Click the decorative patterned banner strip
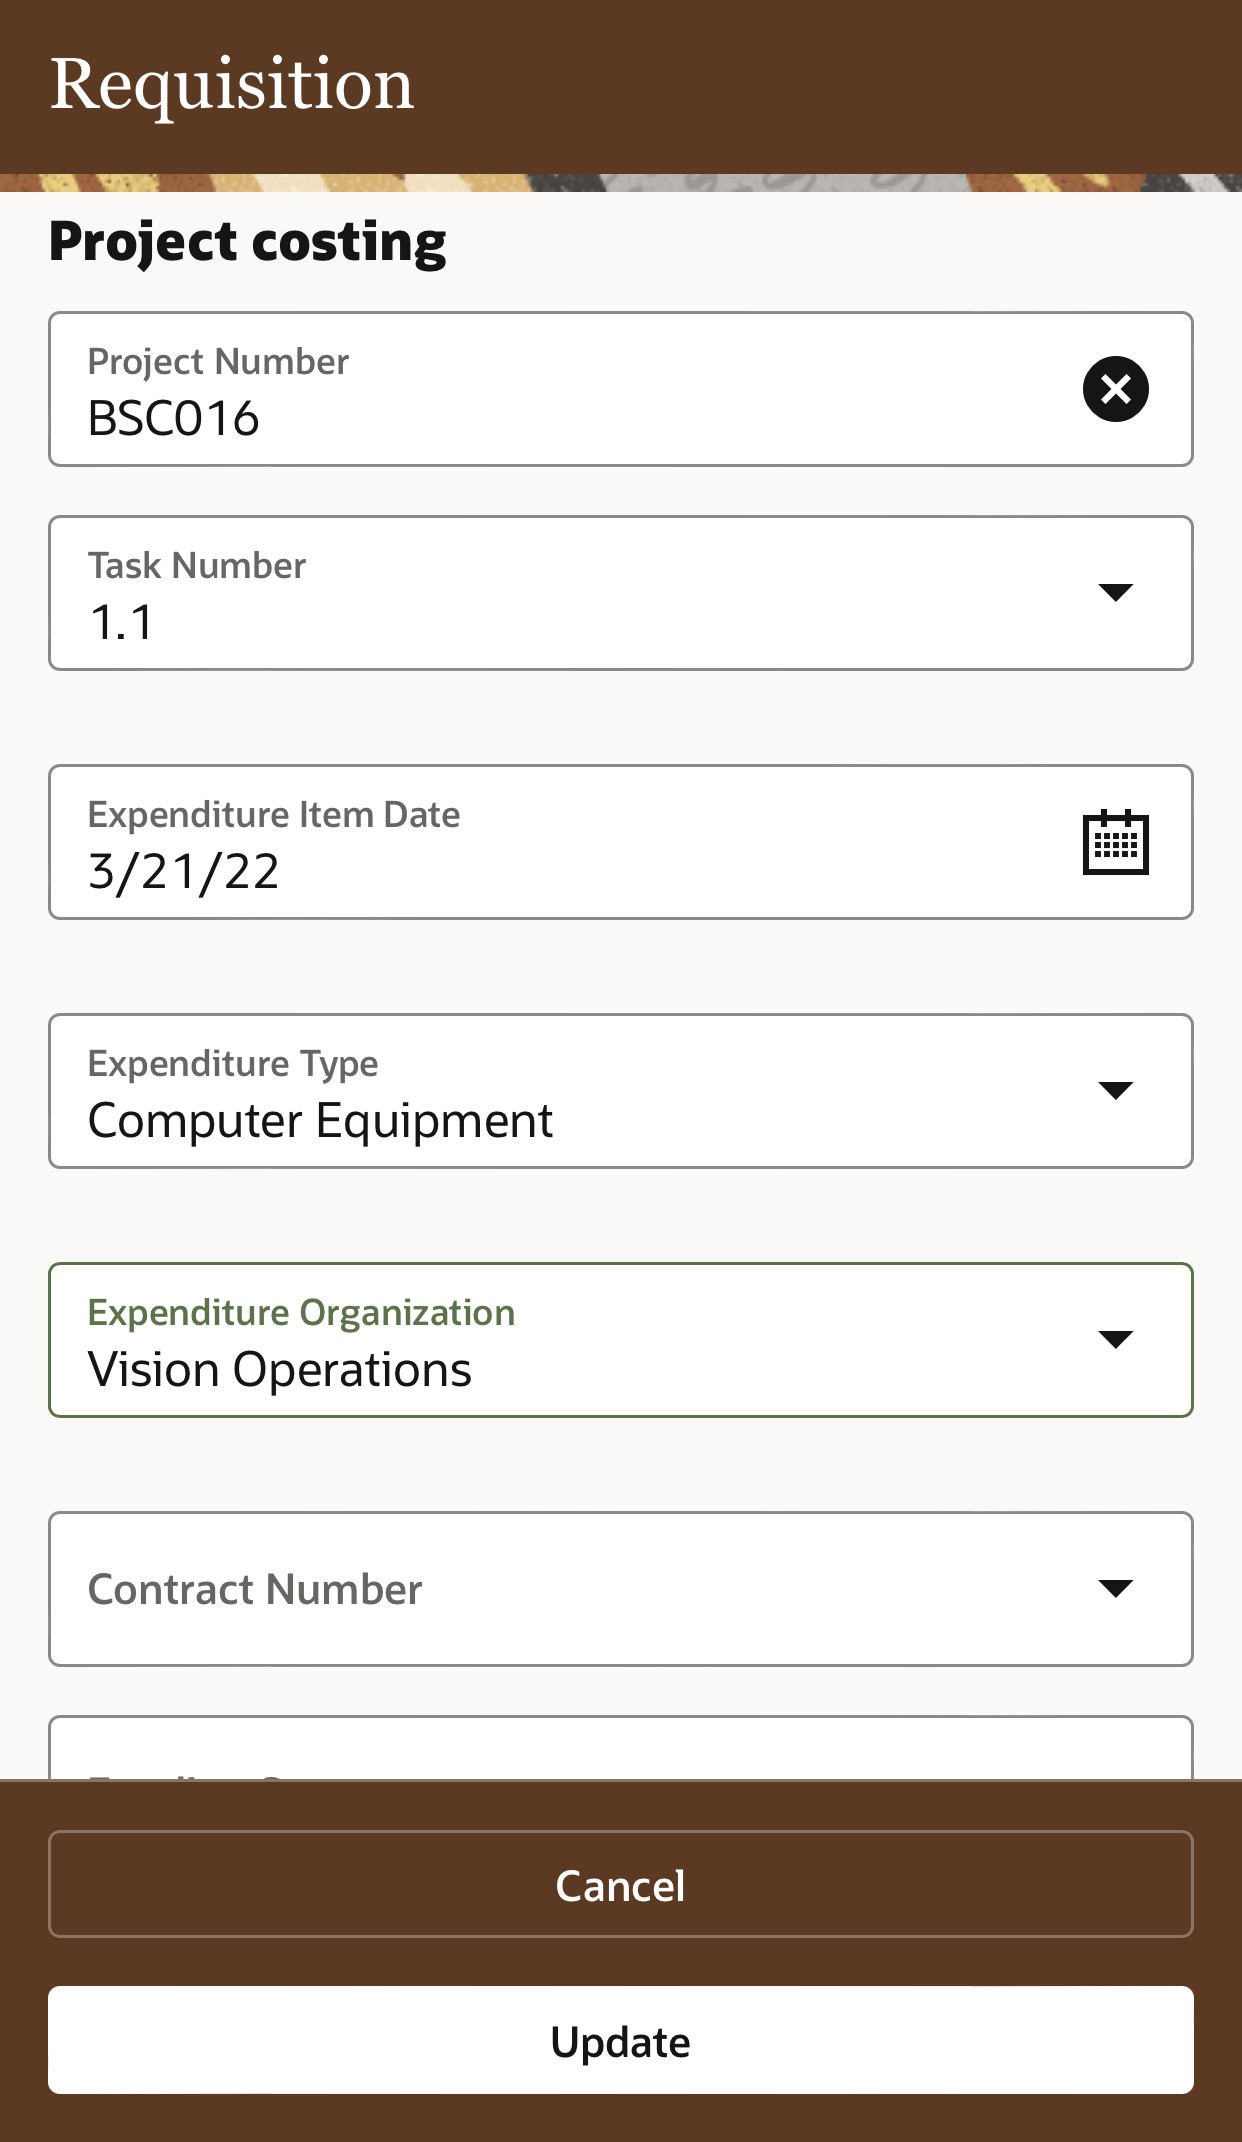 tap(620, 183)
